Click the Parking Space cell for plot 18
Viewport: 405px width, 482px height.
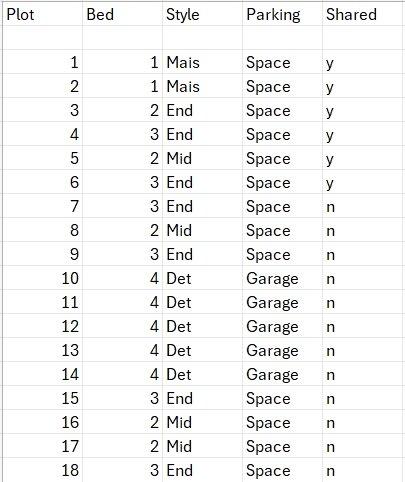283,470
